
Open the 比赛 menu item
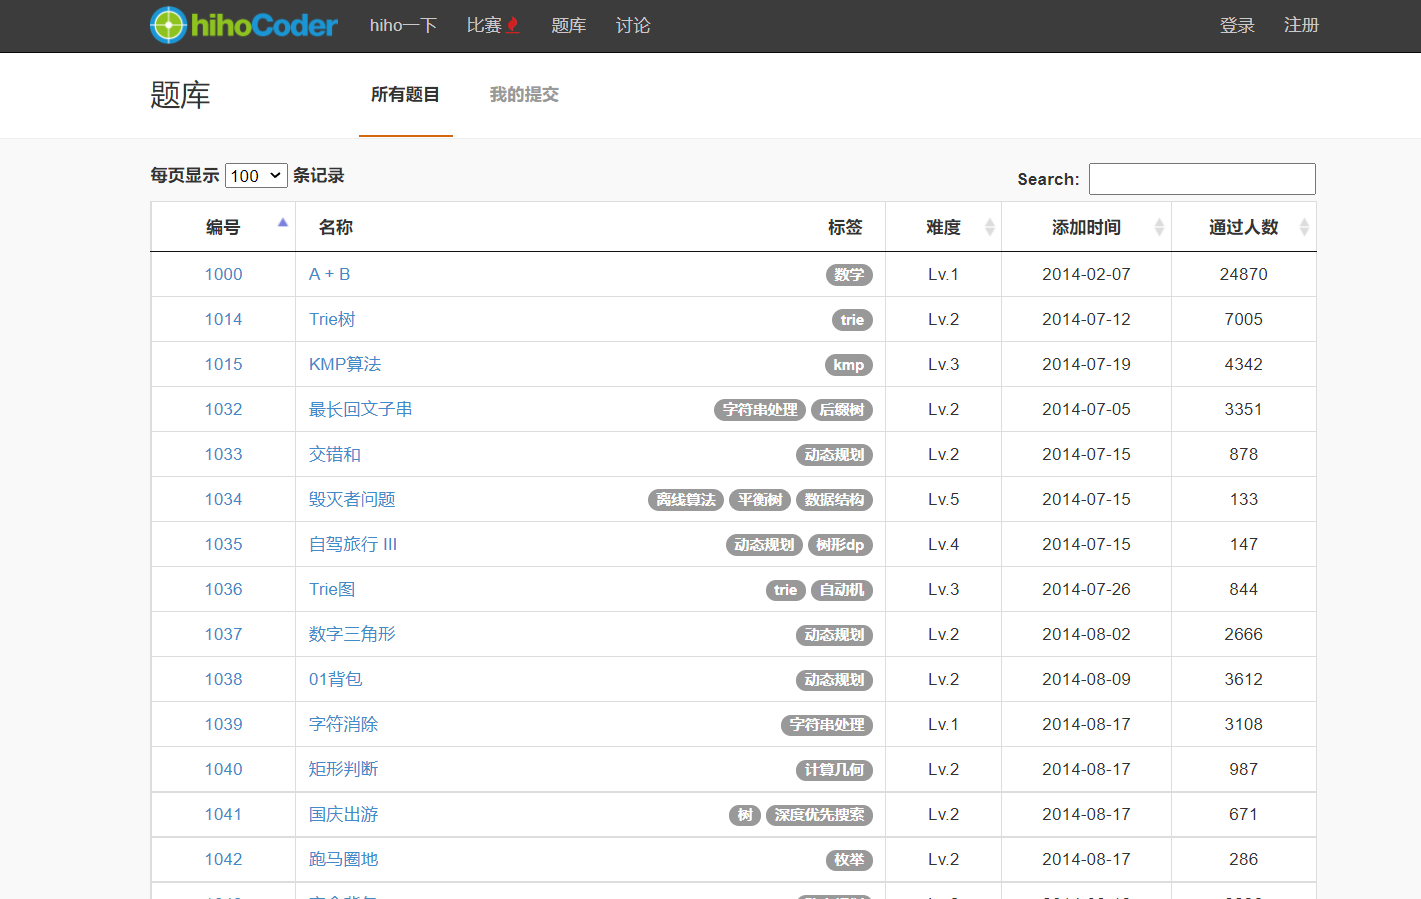[x=484, y=25]
